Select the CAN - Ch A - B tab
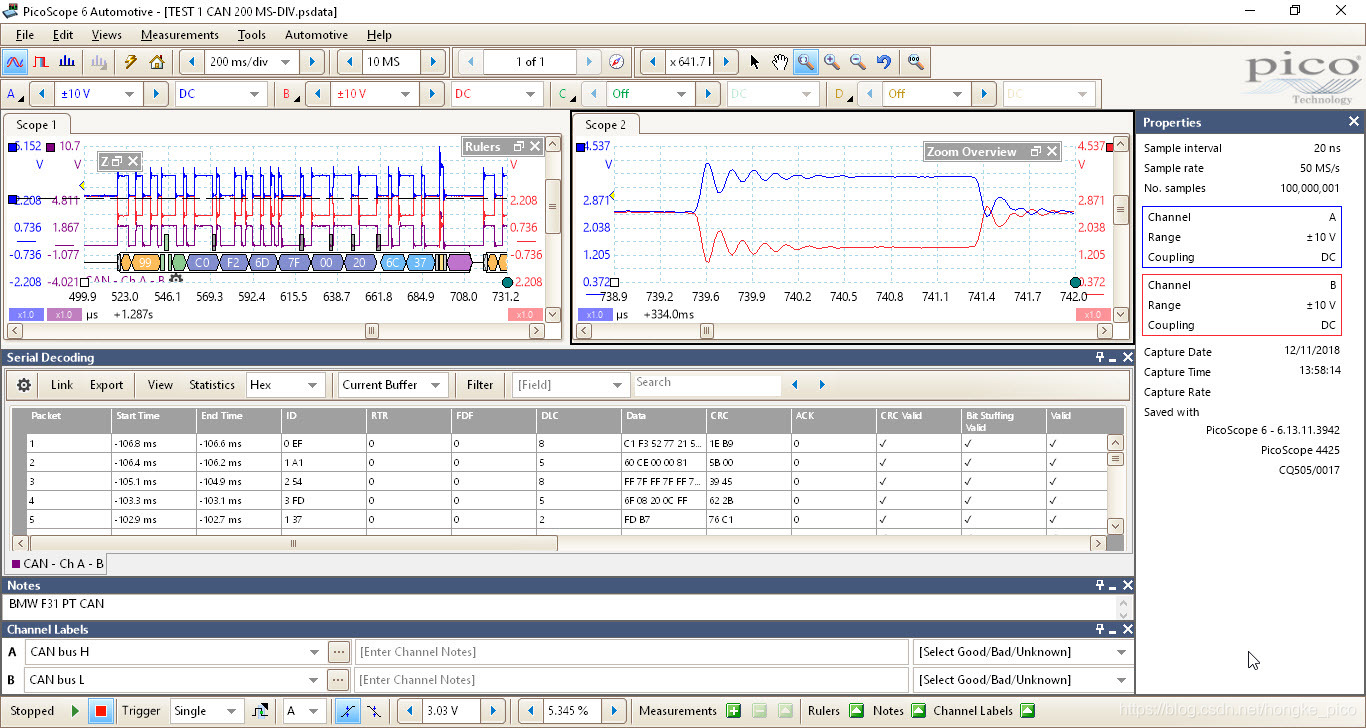 coord(58,564)
